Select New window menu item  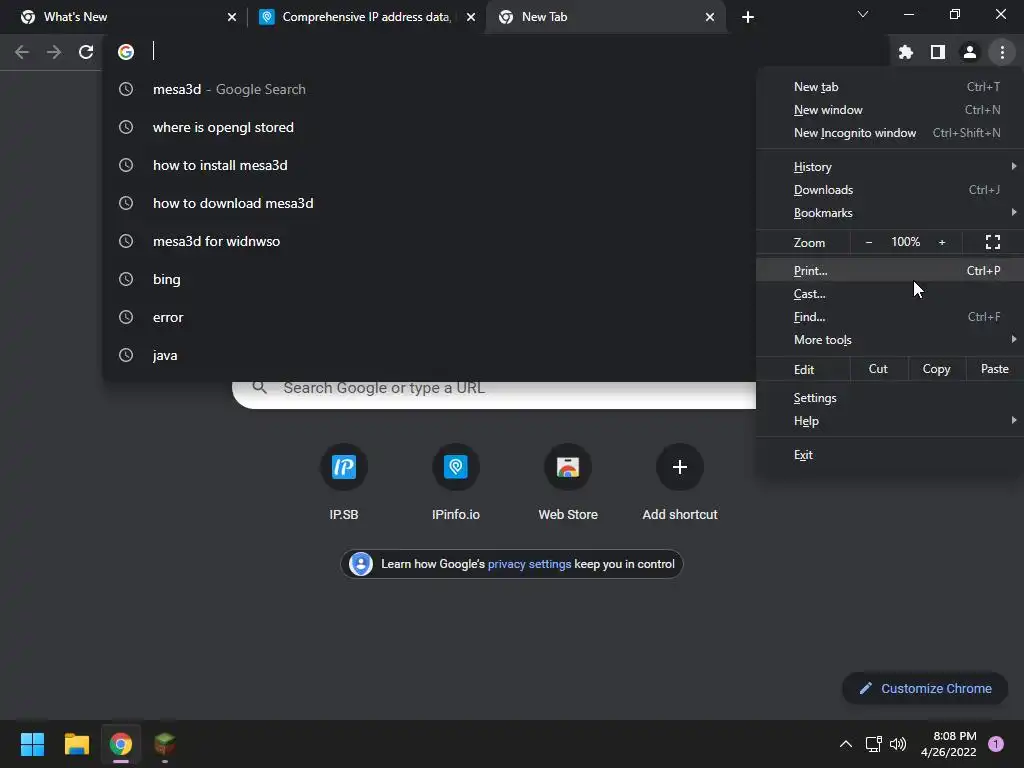pyautogui.click(x=889, y=110)
